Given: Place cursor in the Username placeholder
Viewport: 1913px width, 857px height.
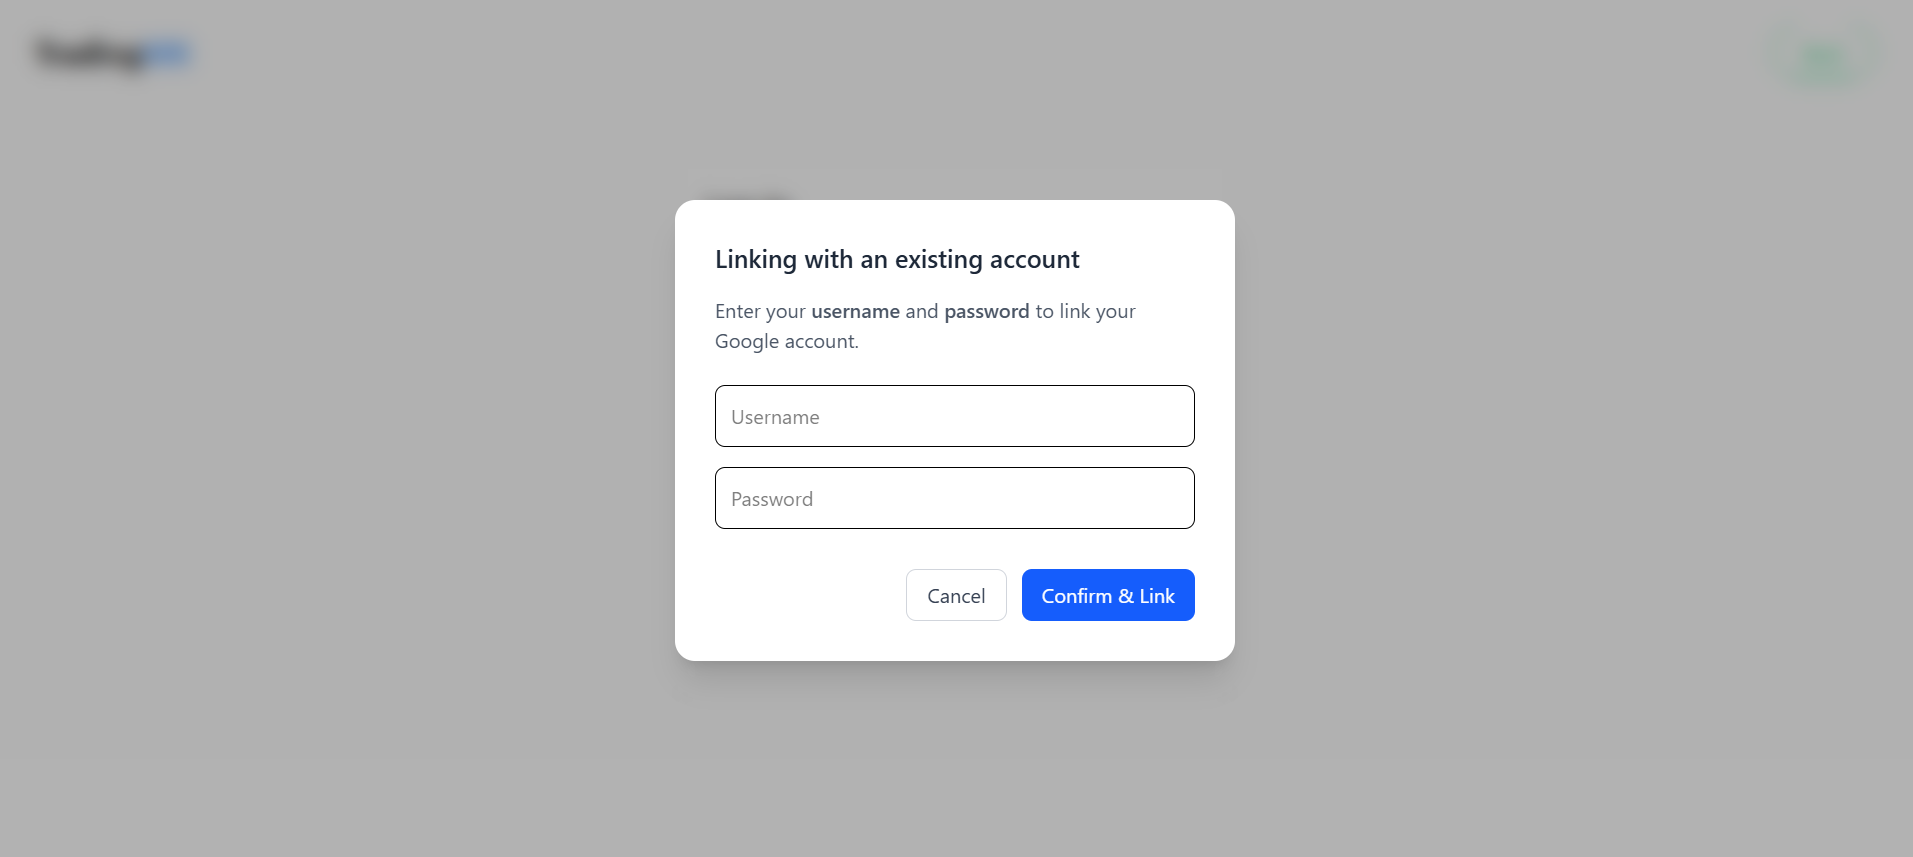Looking at the screenshot, I should coord(775,417).
